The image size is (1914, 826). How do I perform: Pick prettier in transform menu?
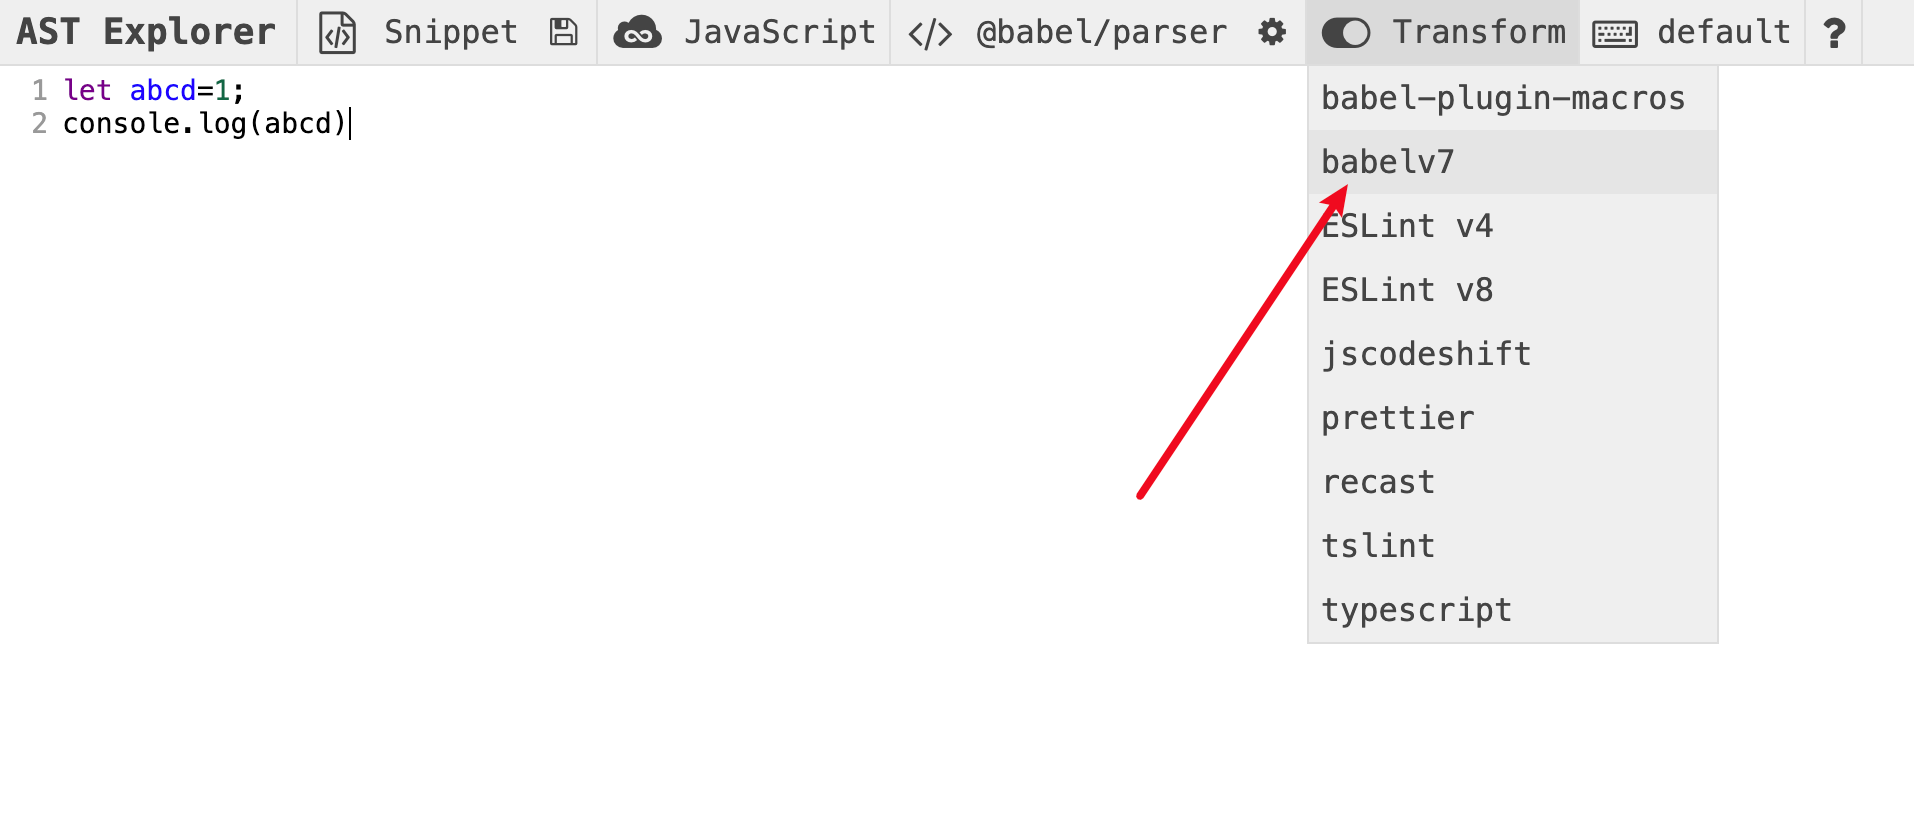(x=1398, y=418)
